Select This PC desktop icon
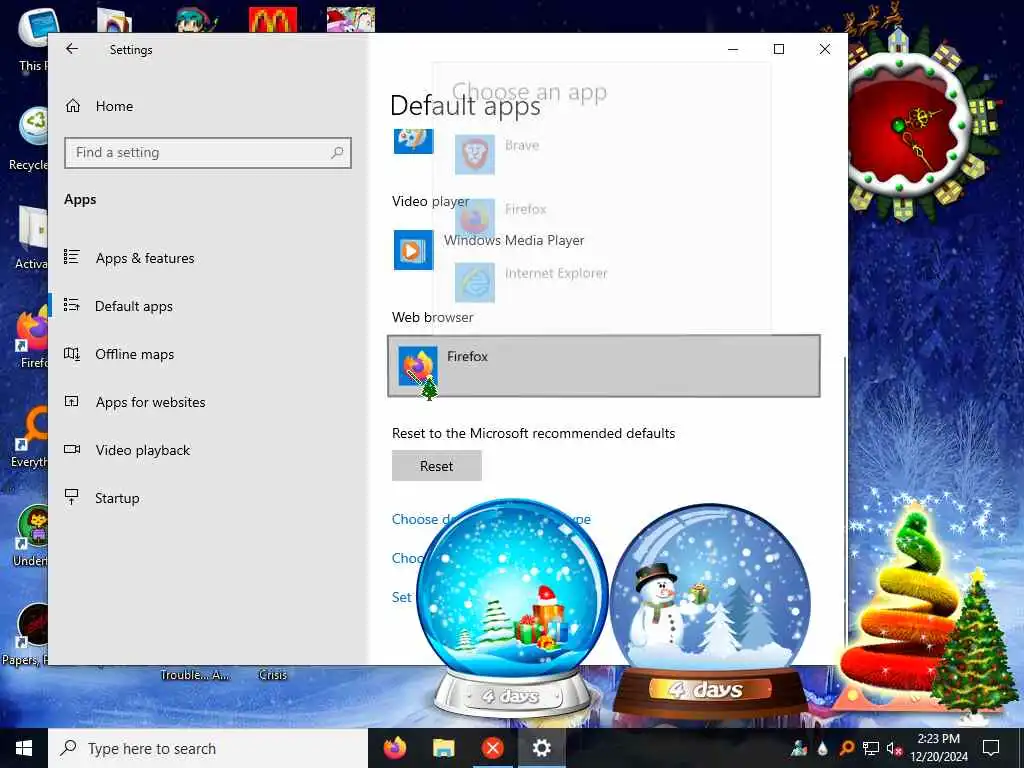The image size is (1024, 768). (33, 39)
